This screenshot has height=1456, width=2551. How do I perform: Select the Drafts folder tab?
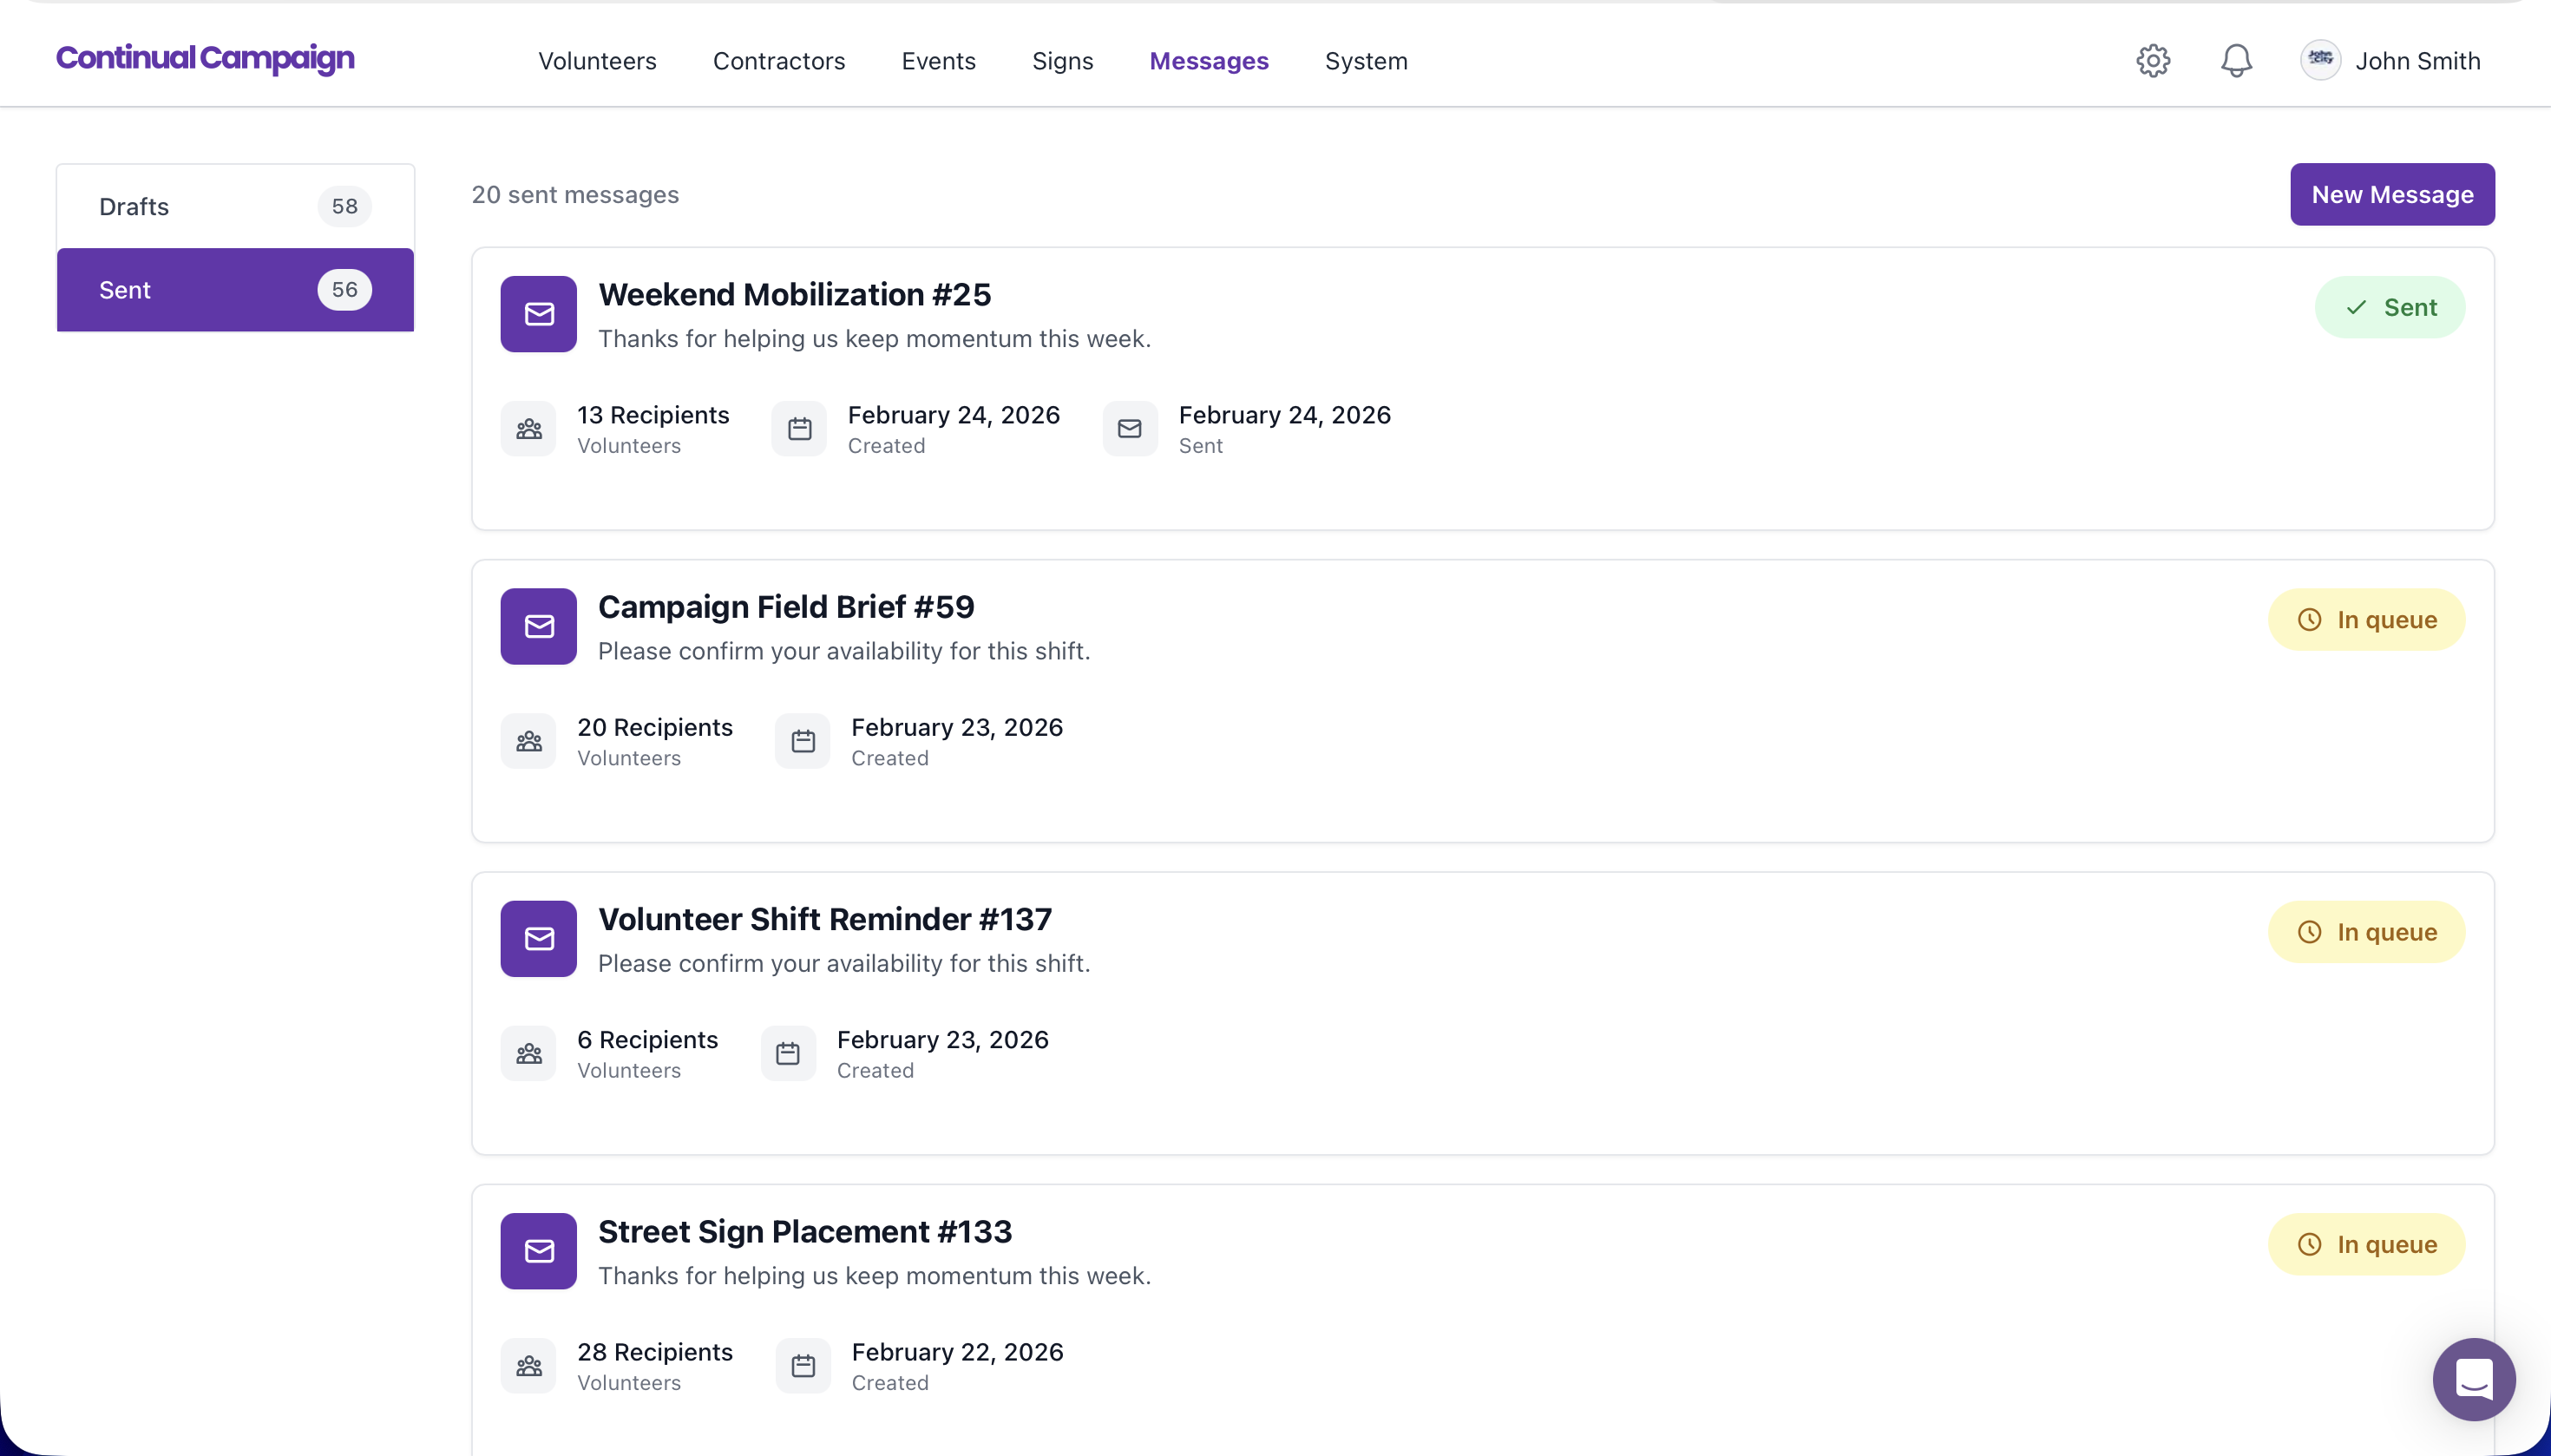point(235,207)
